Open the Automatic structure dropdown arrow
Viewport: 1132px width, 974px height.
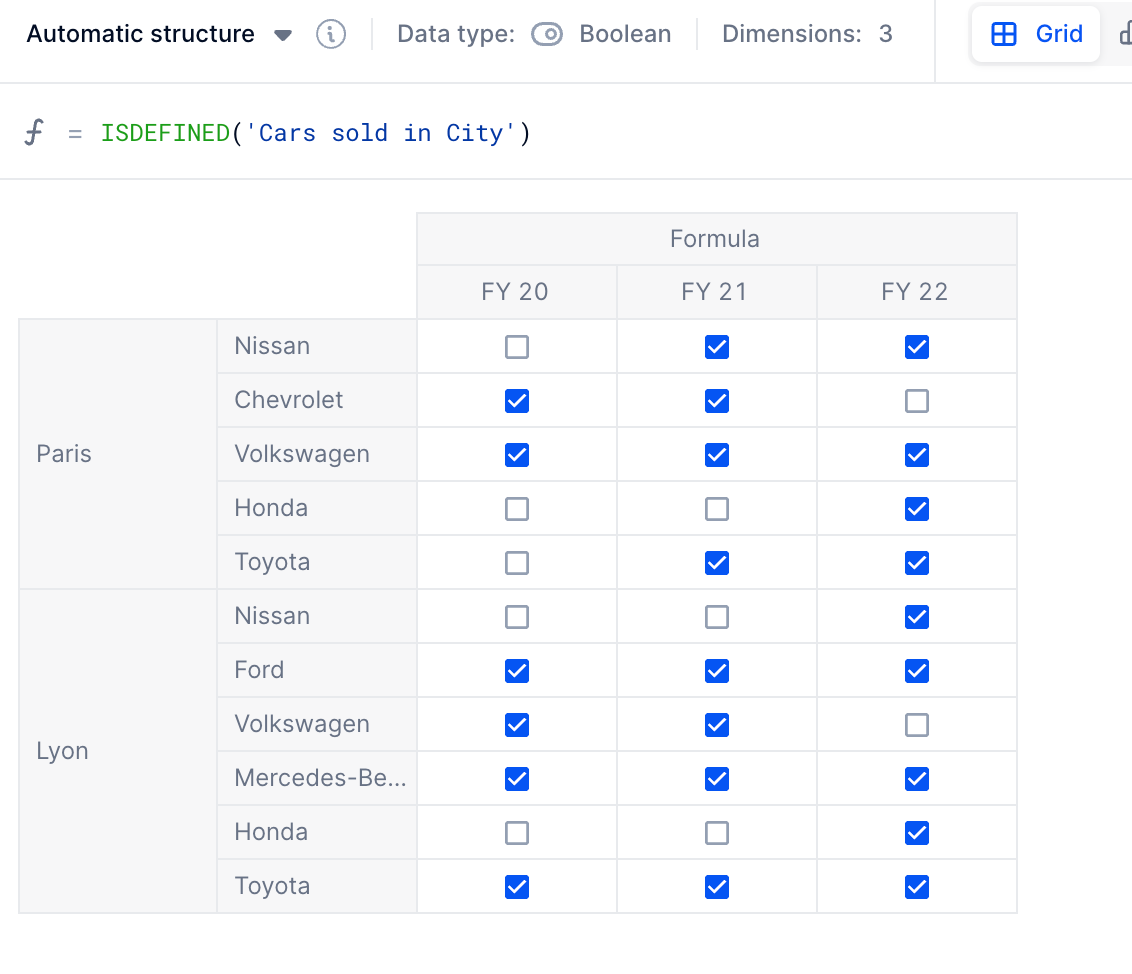click(x=283, y=35)
